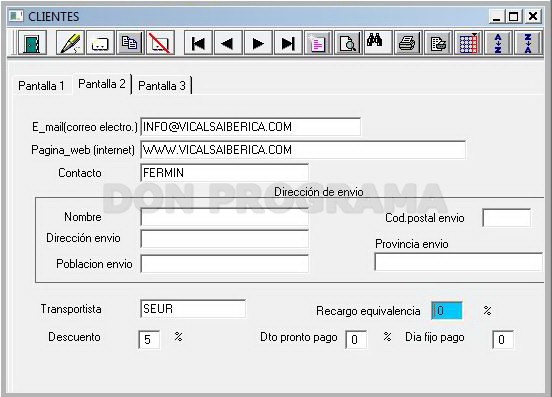Click the delete record icon with red slash
Screen dimensions: 552x397
[x=160, y=43]
